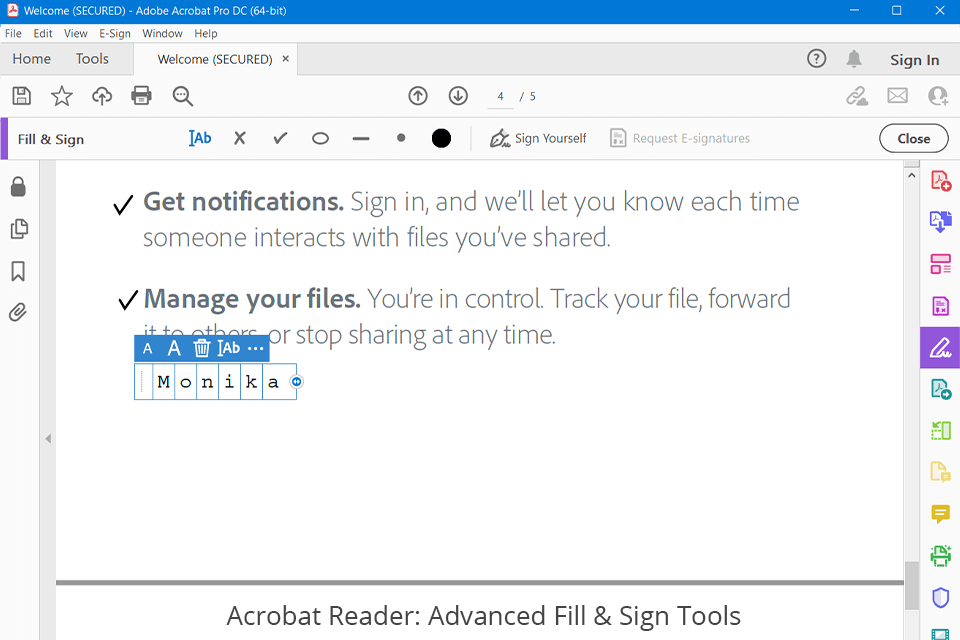The width and height of the screenshot is (960, 640).
Task: Select the Crossmark X tool
Action: click(240, 138)
